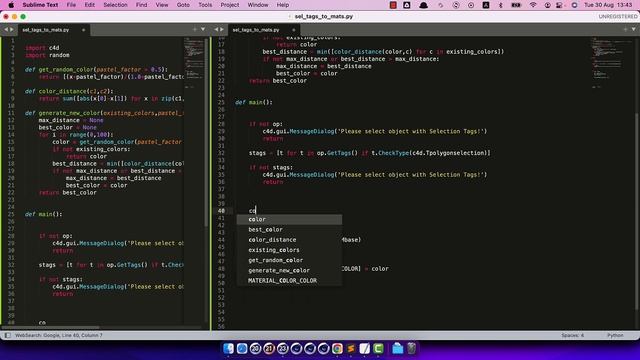Select right pane sel_tags_to_mats.py tab
640x360 pixels.
coord(264,30)
